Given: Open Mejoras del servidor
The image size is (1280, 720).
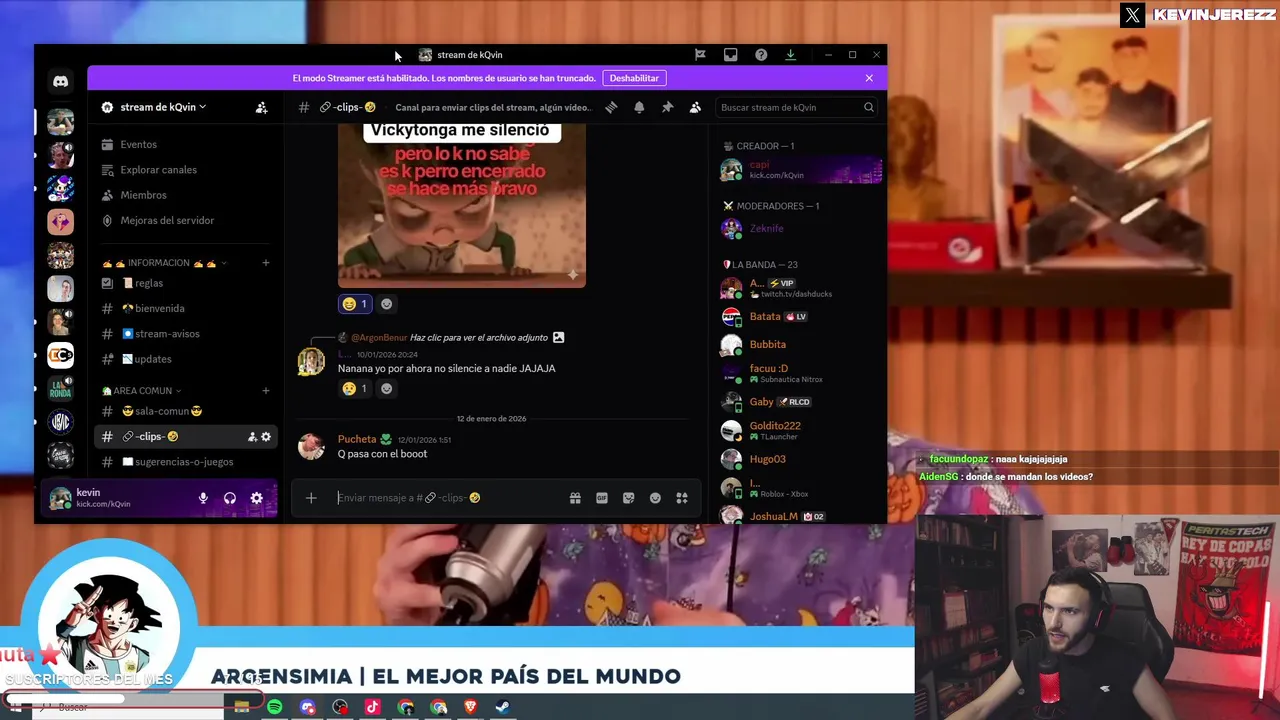Looking at the screenshot, I should [185, 220].
